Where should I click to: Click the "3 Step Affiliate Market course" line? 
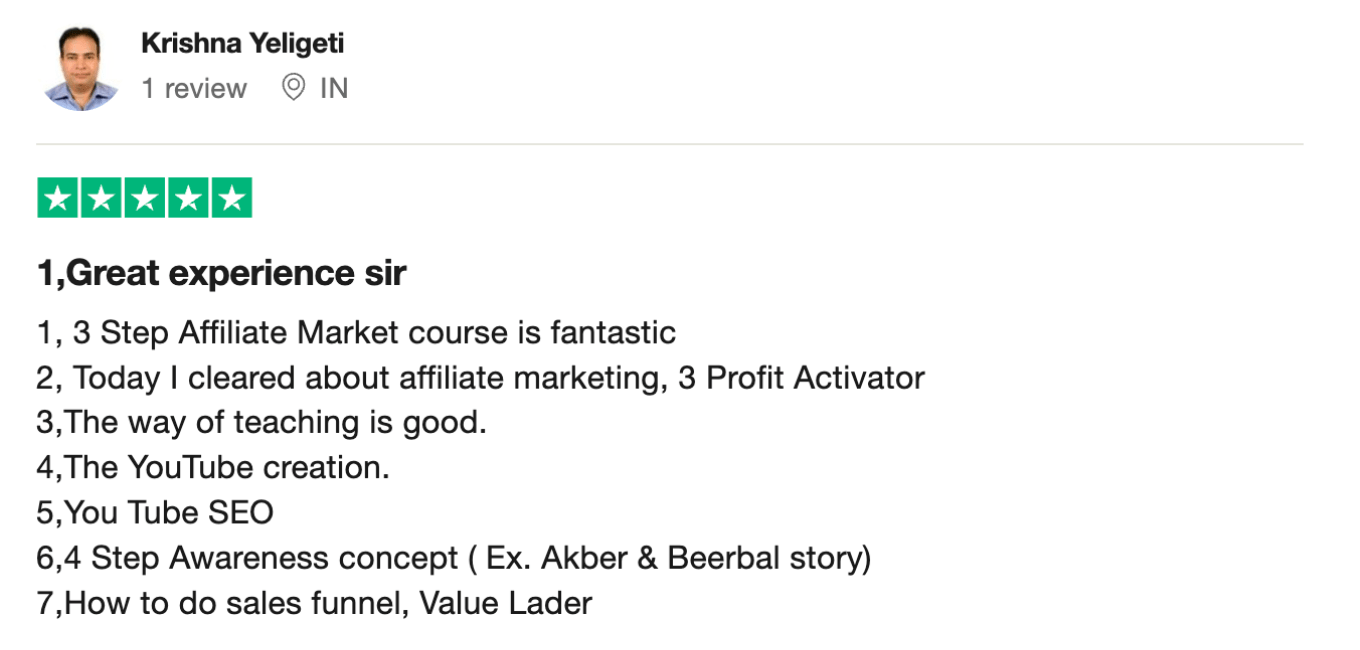tap(356, 332)
